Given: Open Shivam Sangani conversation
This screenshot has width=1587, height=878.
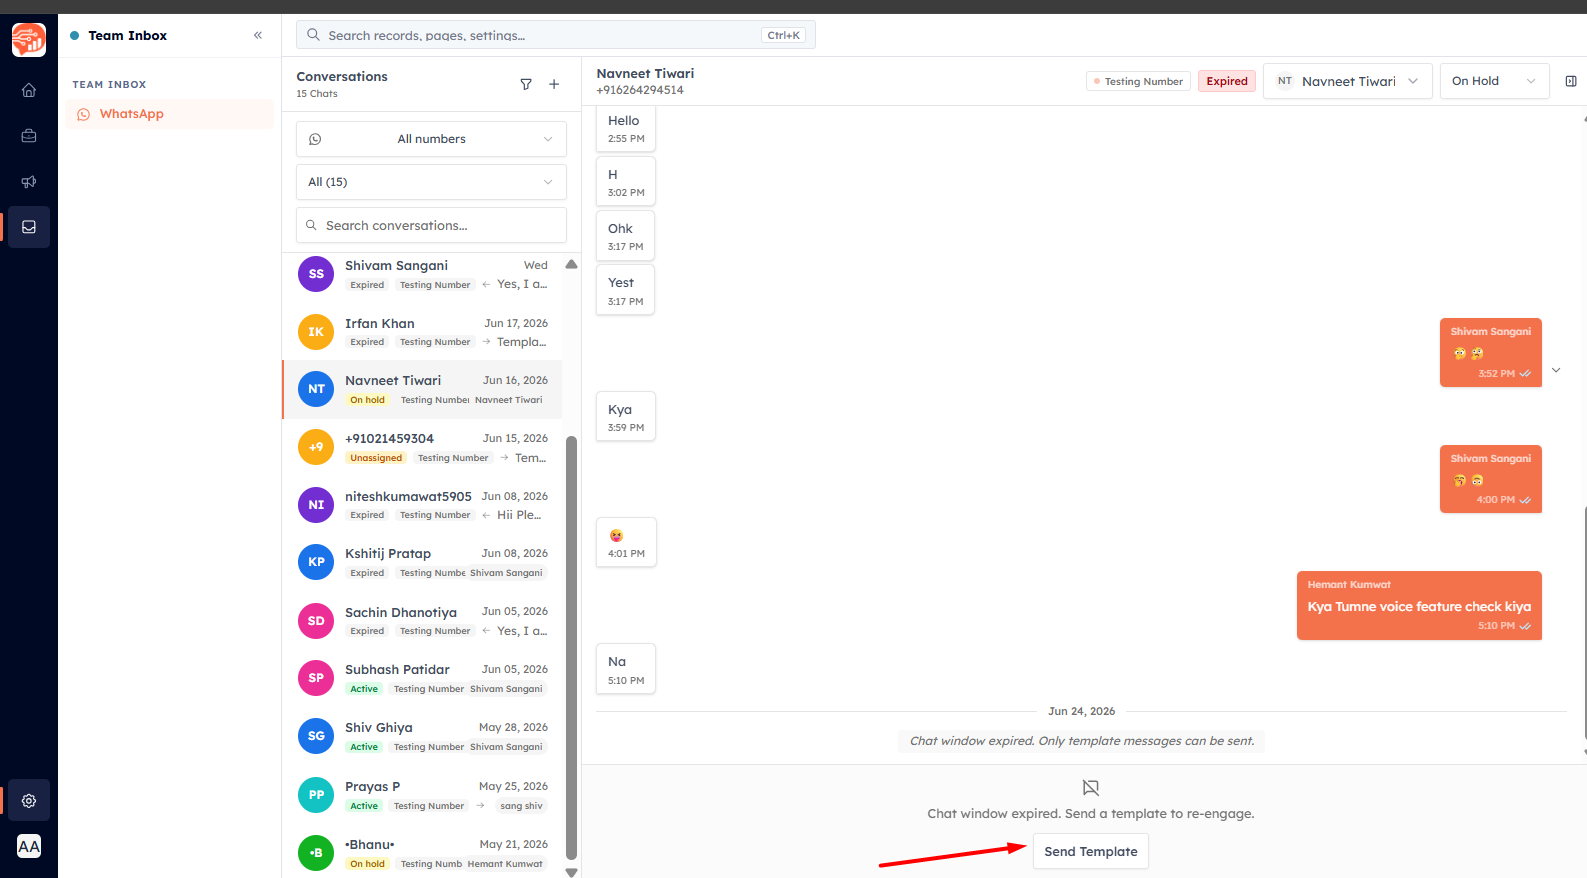Looking at the screenshot, I should click(422, 274).
